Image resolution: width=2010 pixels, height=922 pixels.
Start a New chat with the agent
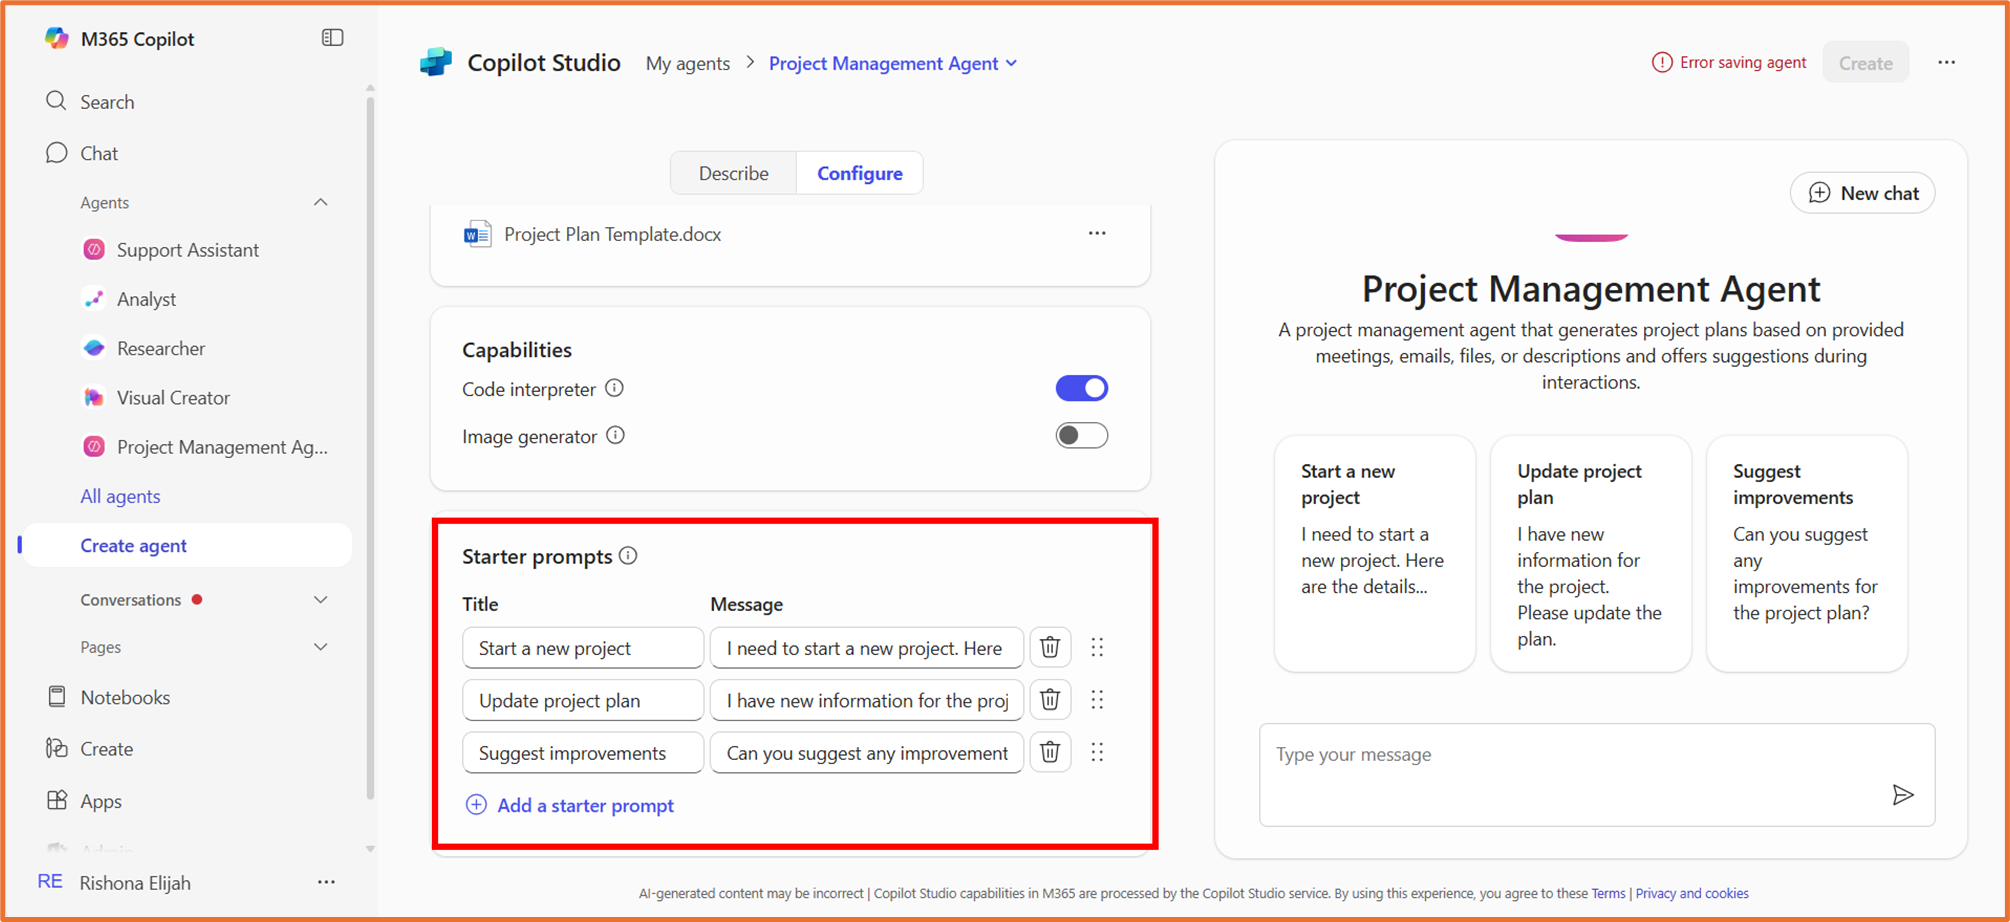point(1862,192)
